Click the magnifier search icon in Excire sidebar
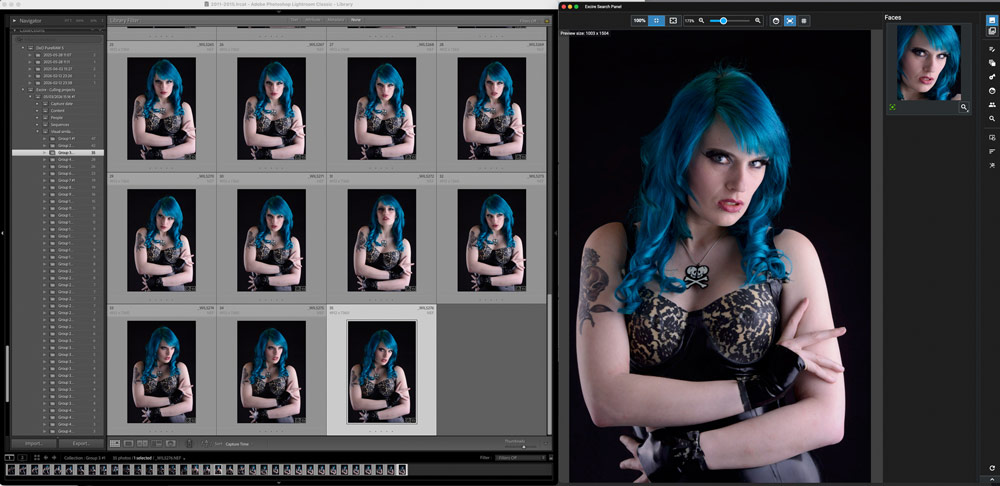Viewport: 1000px width, 486px height. 992,119
